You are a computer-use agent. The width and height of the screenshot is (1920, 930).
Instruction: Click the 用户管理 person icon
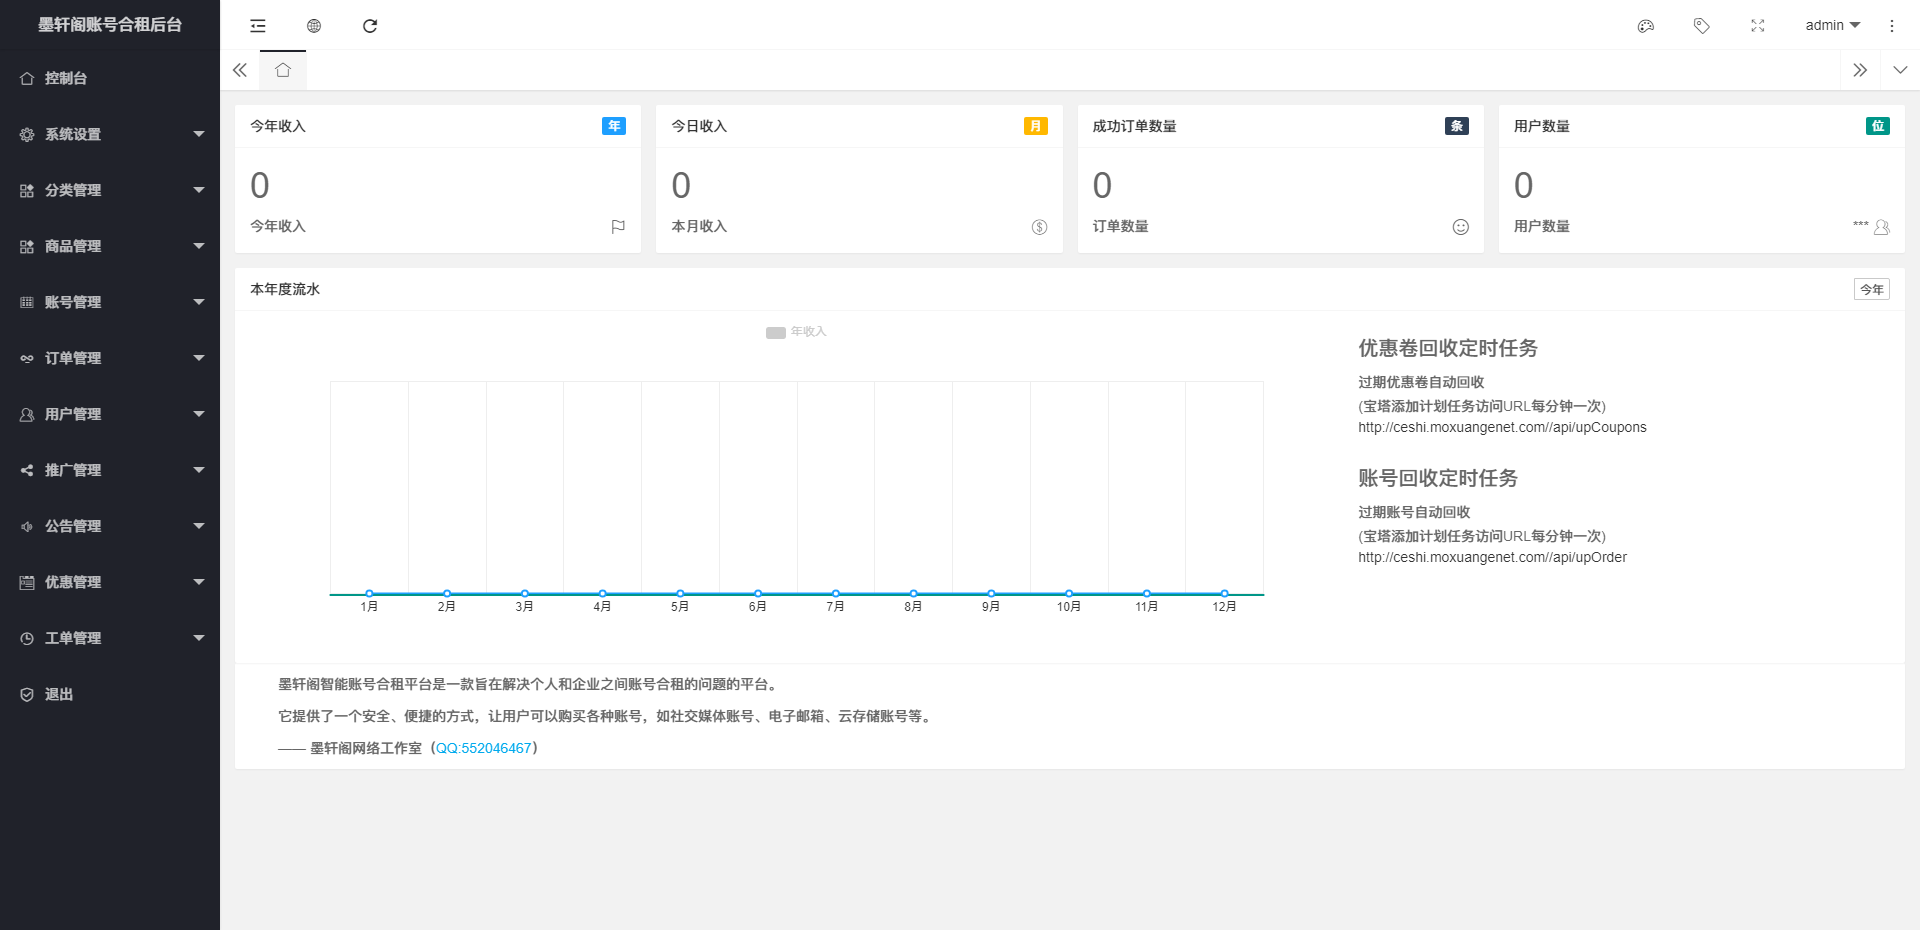point(27,414)
